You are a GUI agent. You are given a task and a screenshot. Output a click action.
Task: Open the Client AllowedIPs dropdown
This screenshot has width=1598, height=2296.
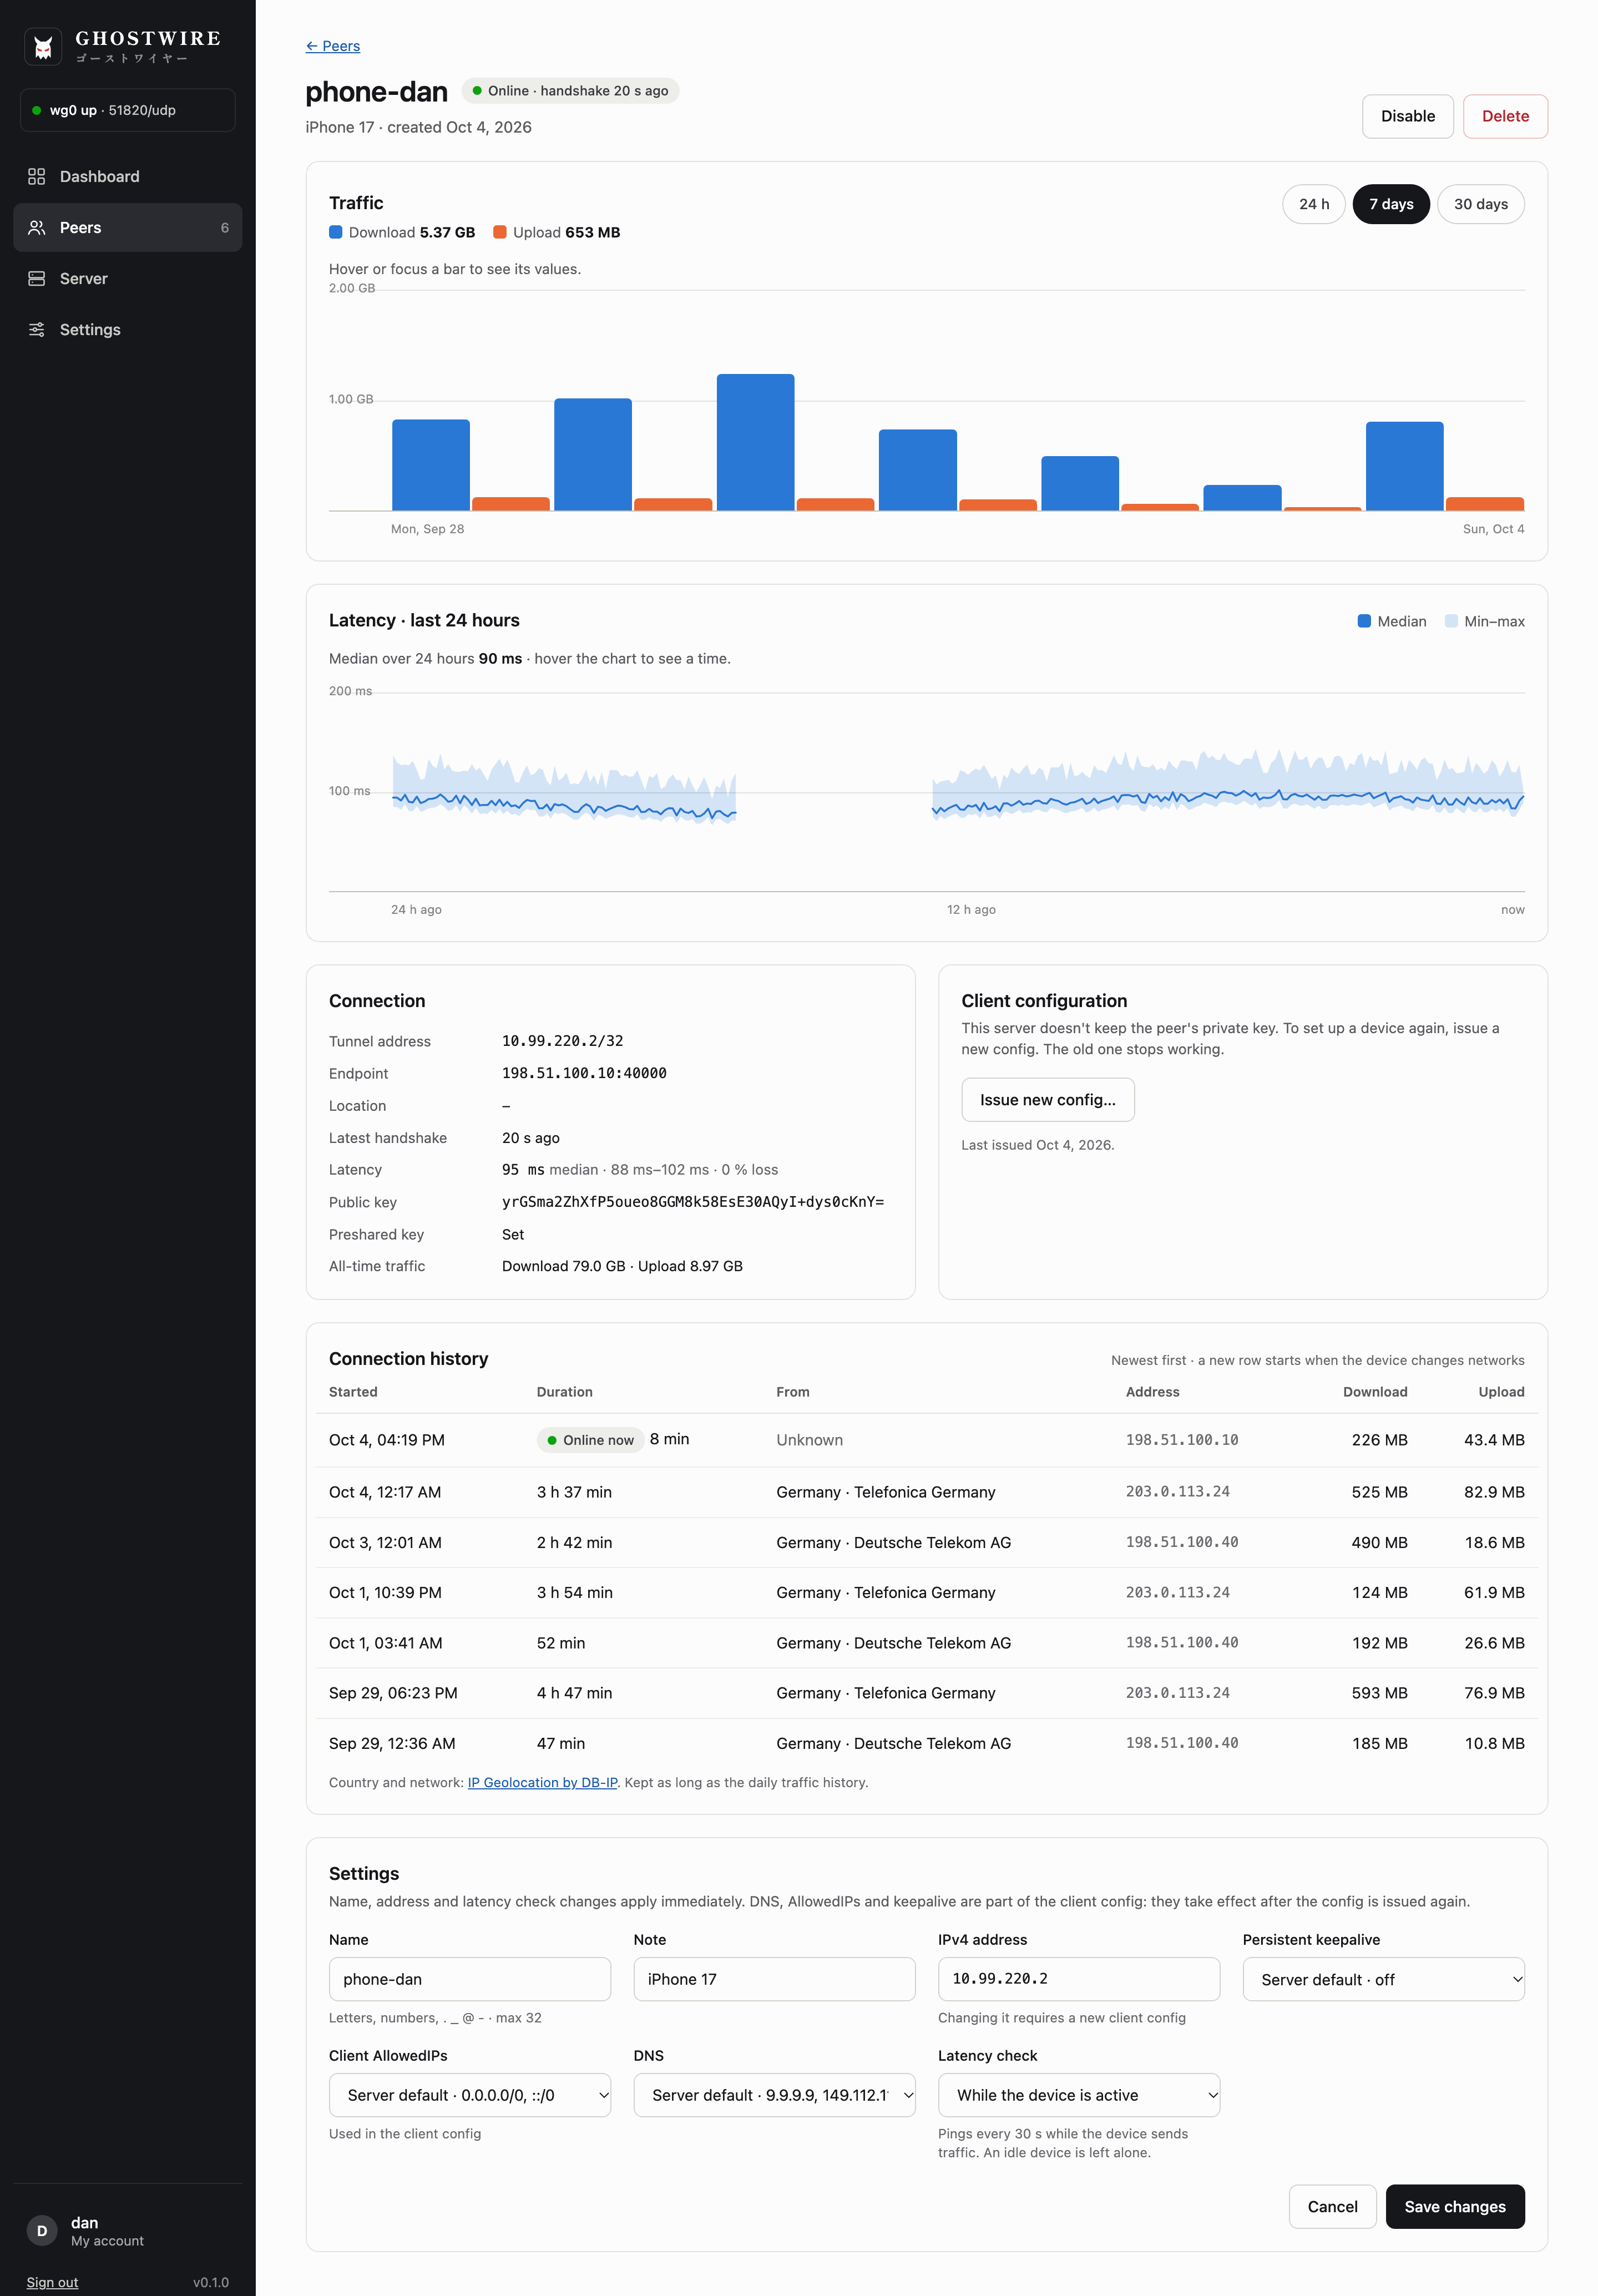point(470,2094)
